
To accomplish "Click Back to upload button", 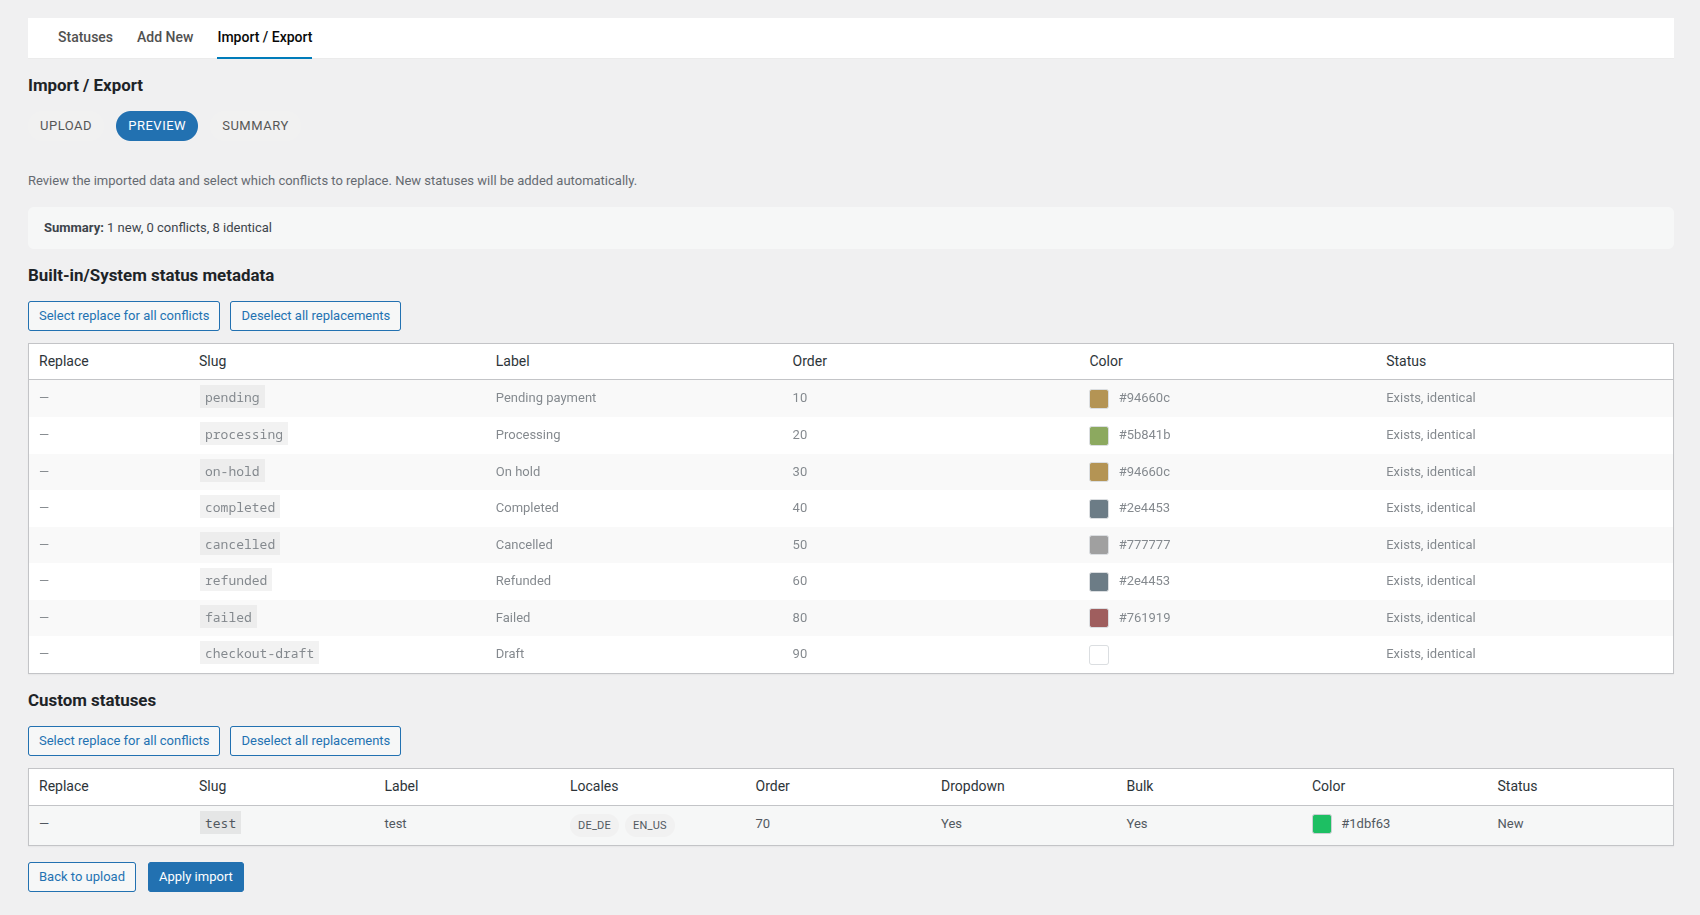I will (82, 877).
